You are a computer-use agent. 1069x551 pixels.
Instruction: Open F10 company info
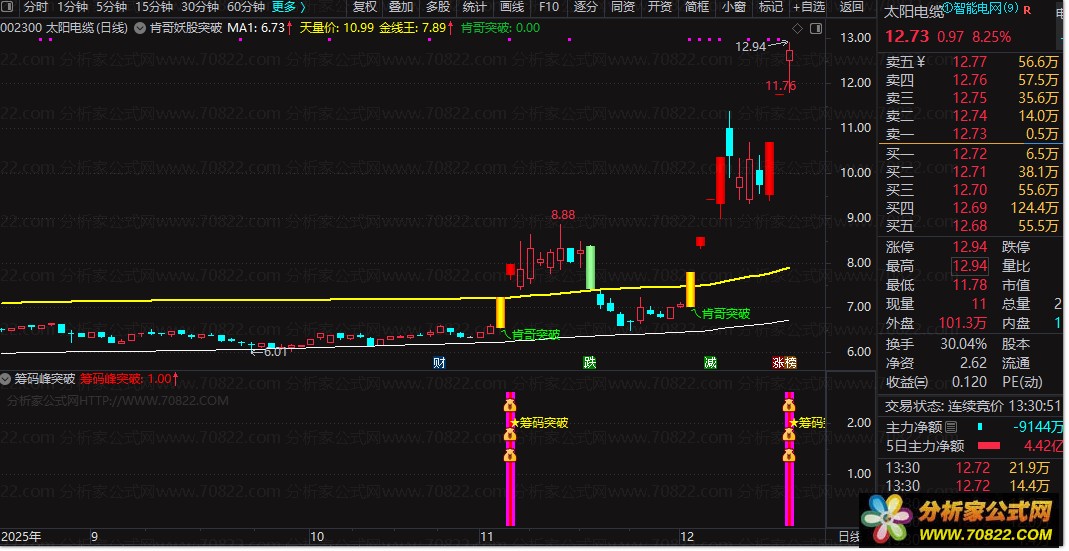coord(548,8)
